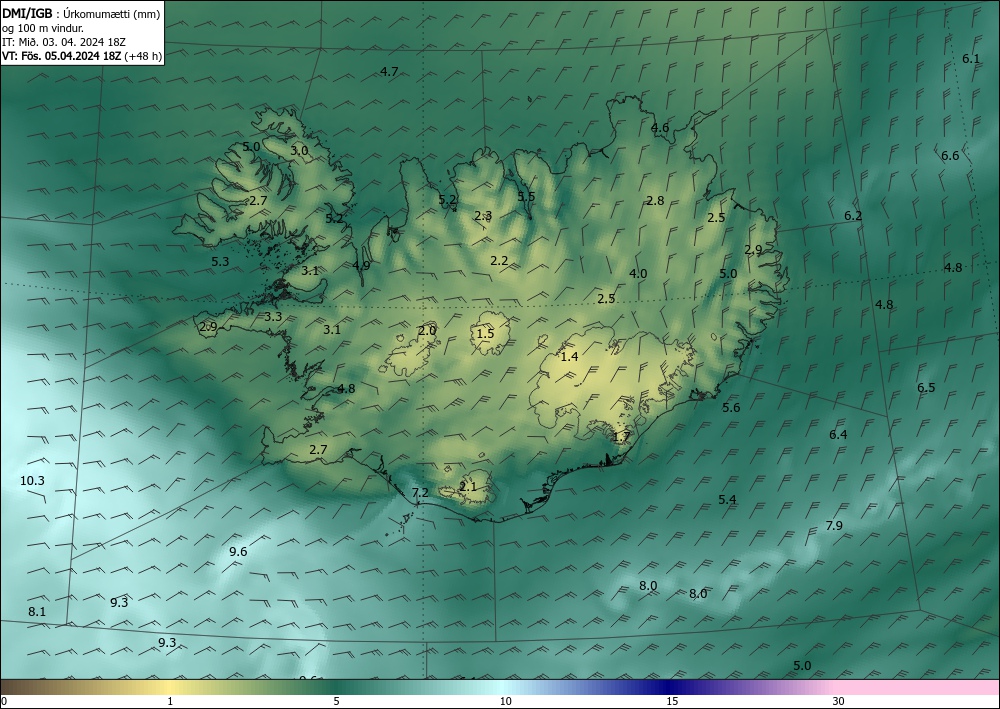This screenshot has height=709, width=1000.
Task: Click the 3.0 value in the Westfjords
Action: (299, 151)
